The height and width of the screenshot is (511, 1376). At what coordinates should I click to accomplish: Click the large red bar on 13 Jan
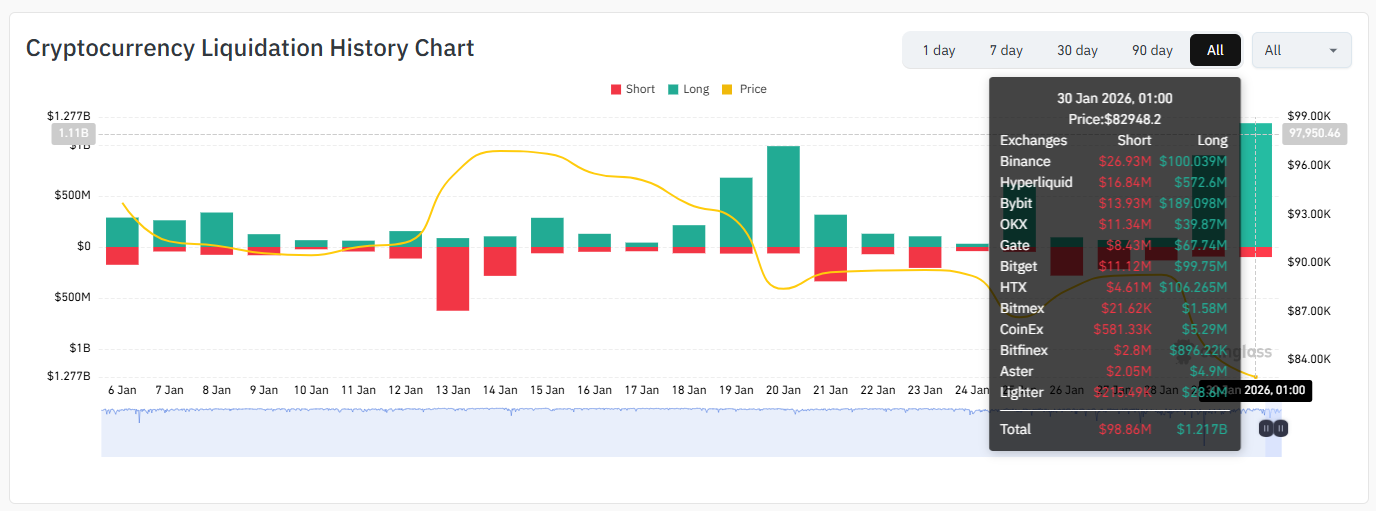(x=453, y=278)
